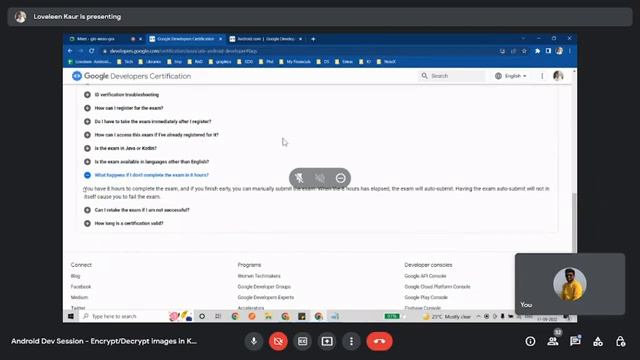
Task: Open the Activities panel
Action: coord(598,341)
